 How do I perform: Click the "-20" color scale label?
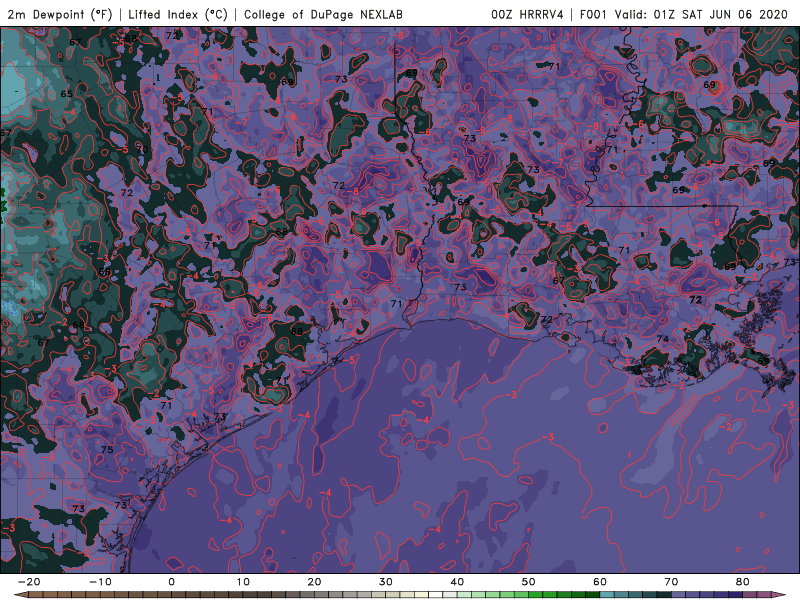point(29,582)
